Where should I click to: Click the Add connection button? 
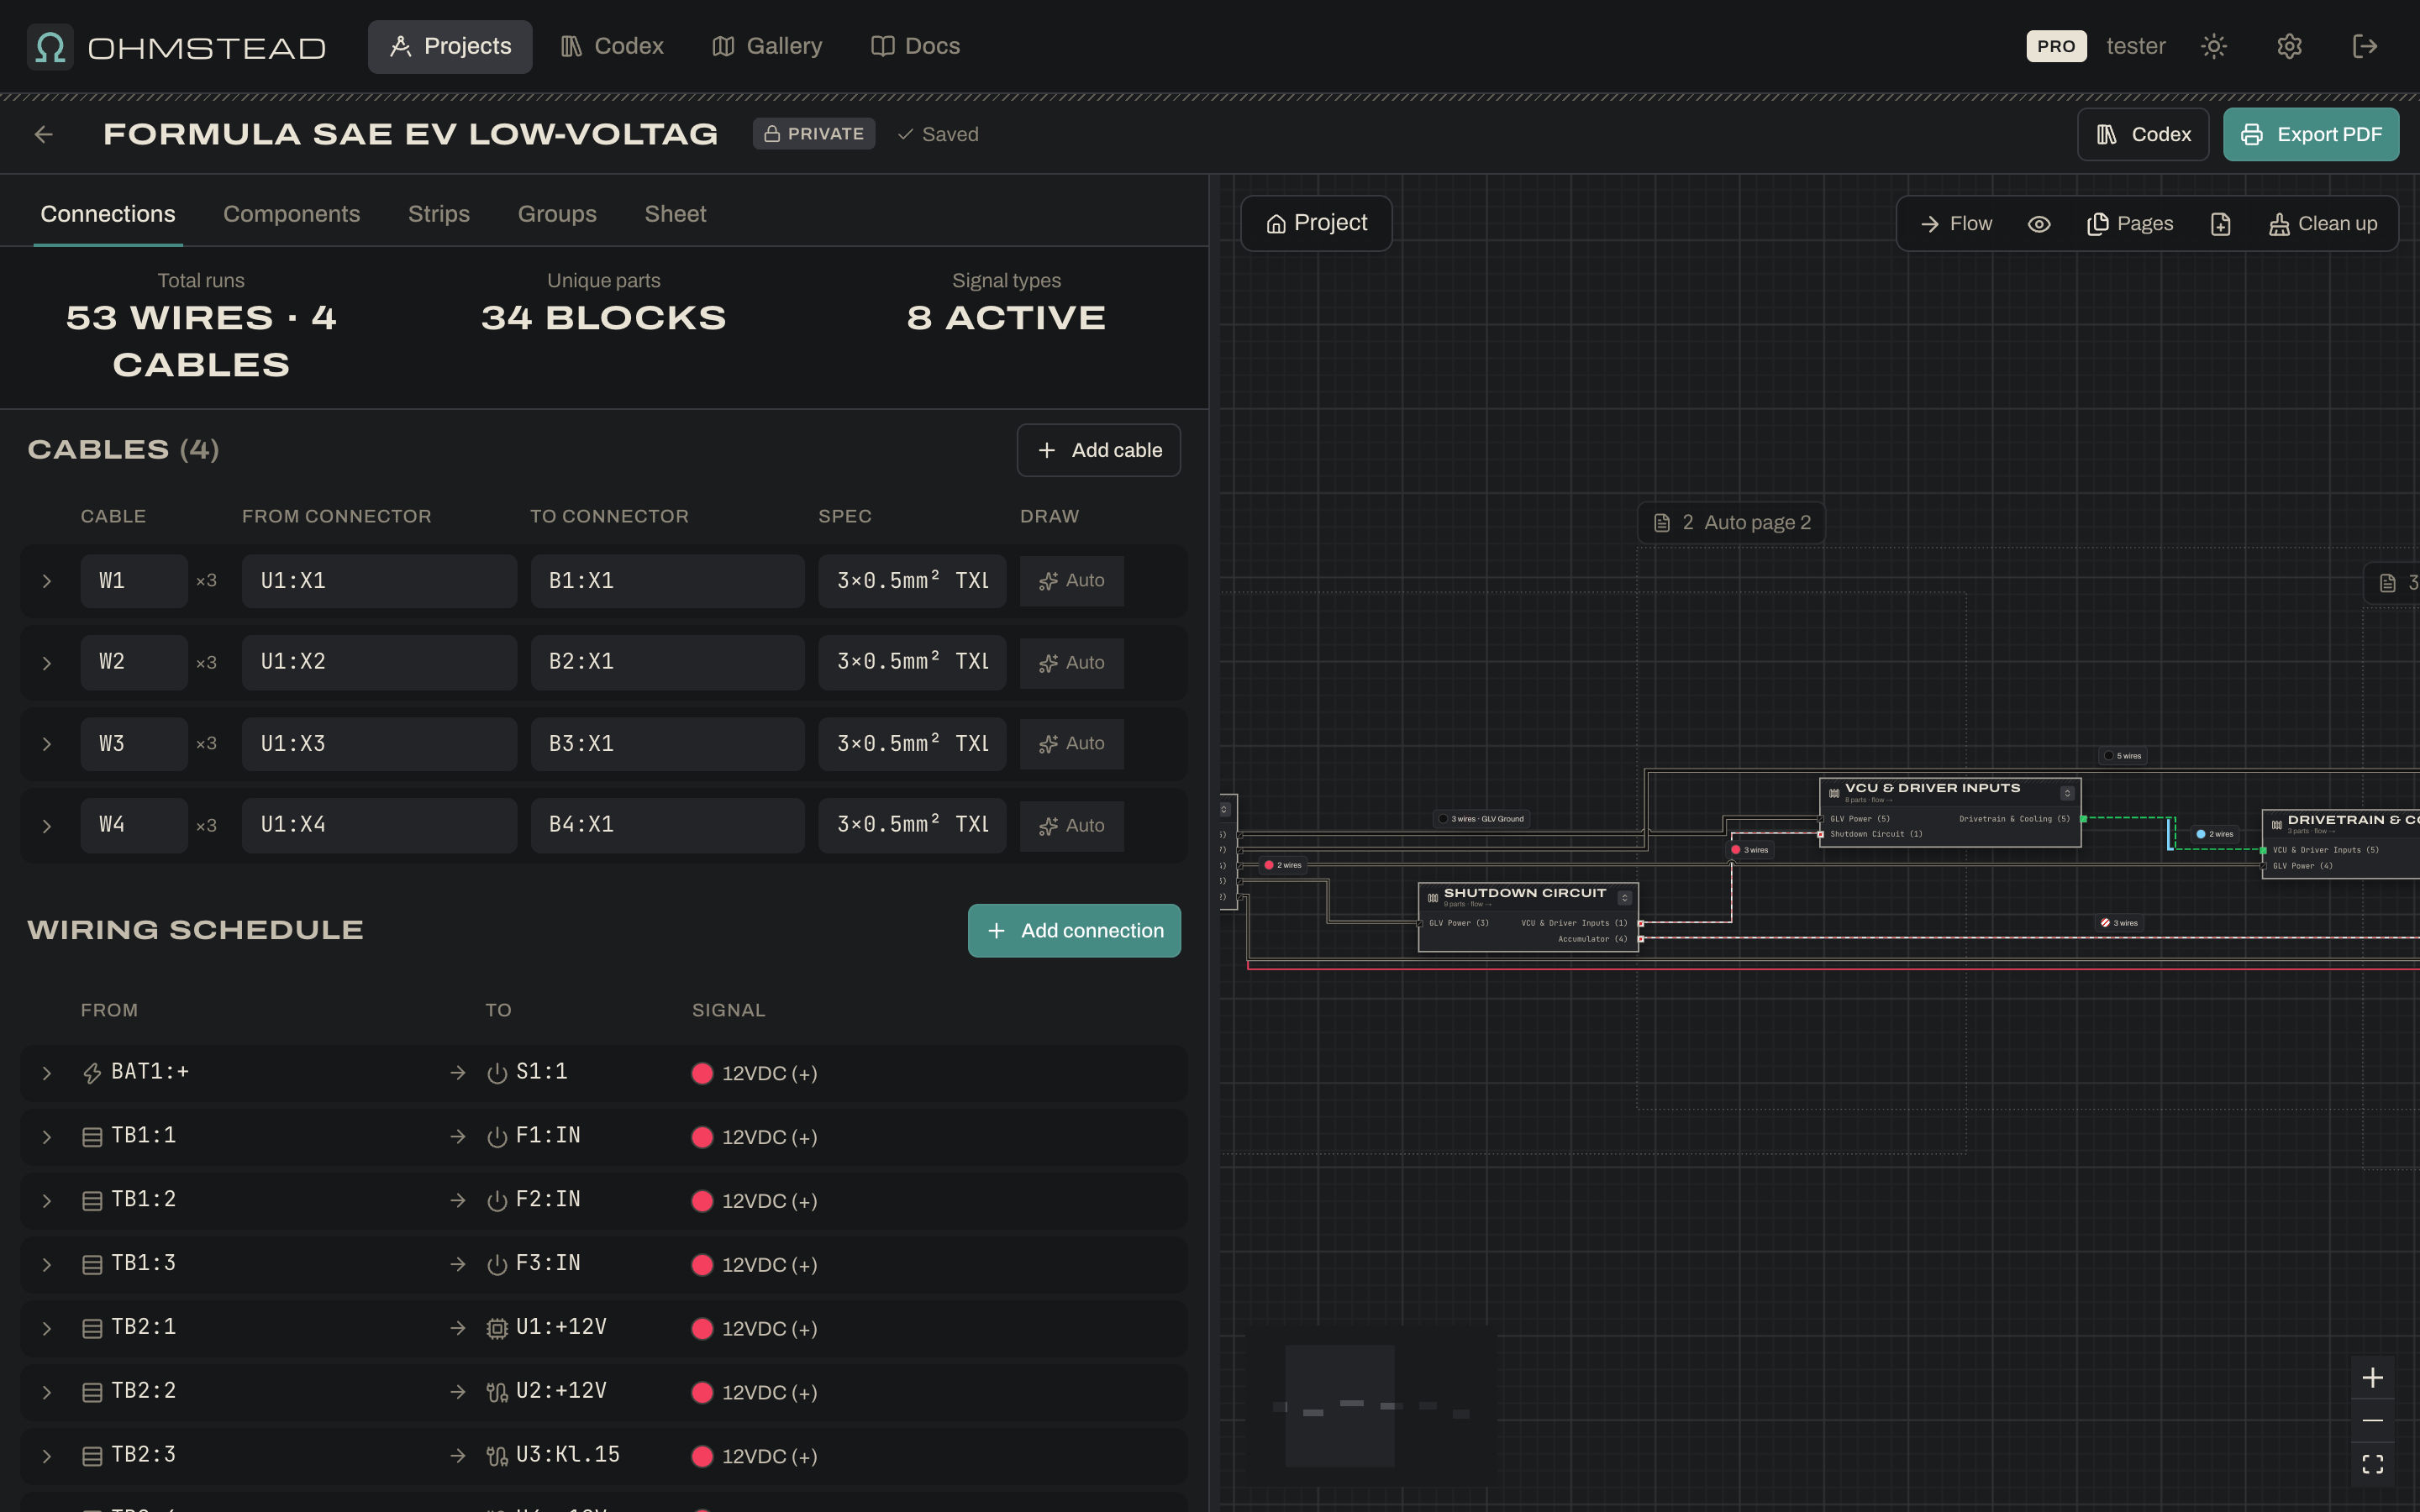coord(1074,931)
